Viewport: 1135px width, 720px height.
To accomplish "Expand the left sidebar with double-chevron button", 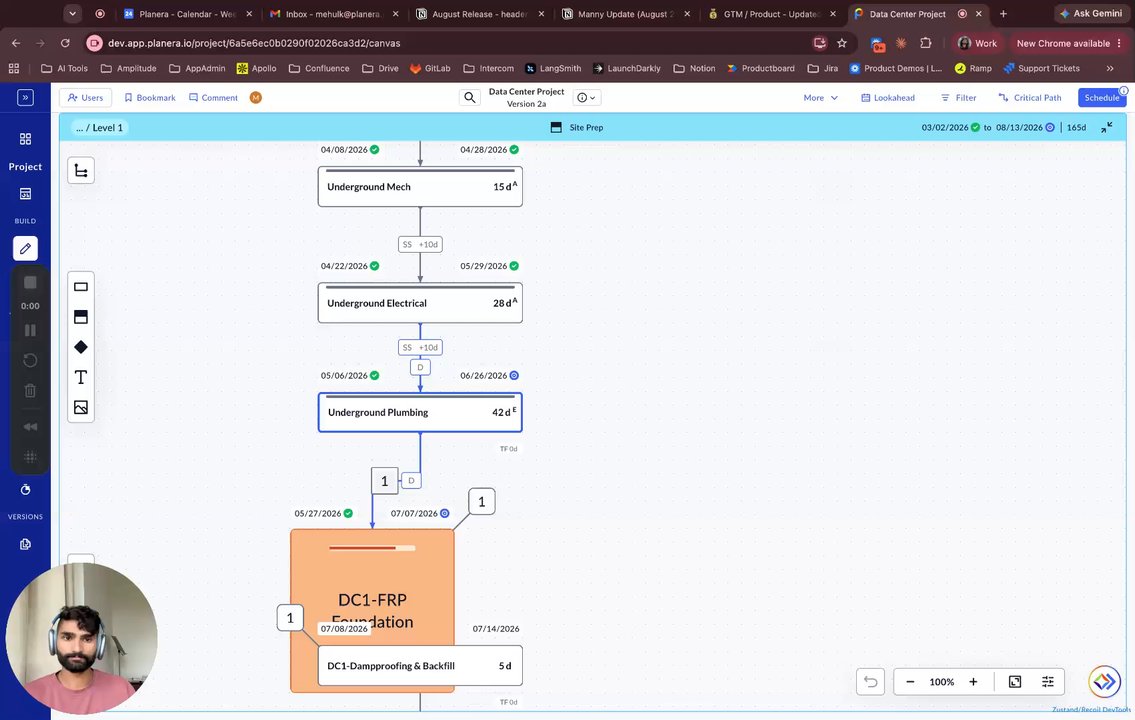I will pos(25,97).
